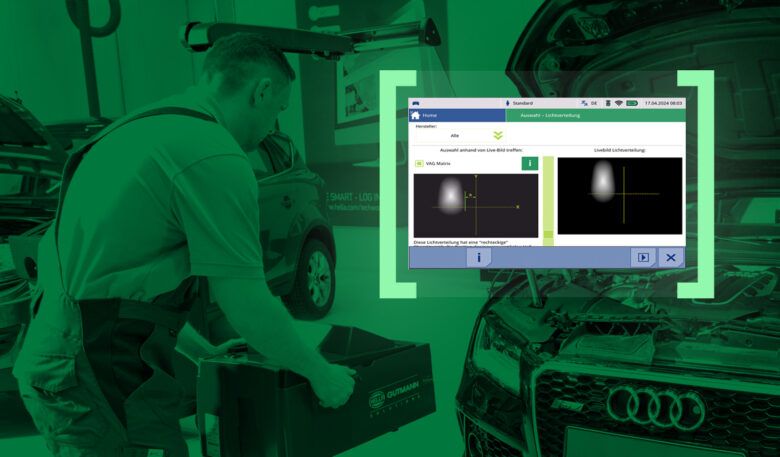Select the VAG Matrix radio option
This screenshot has height=457, width=780.
click(419, 163)
